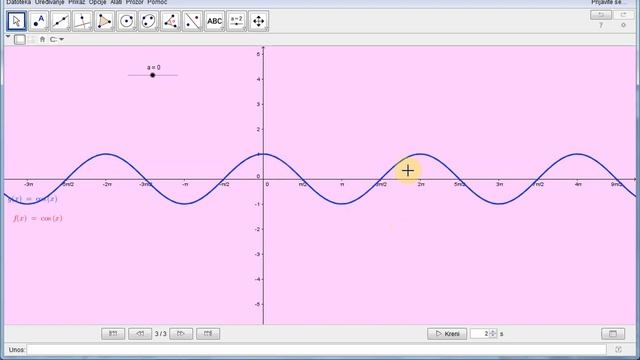640x360 pixels.
Task: Click the Redo button
Action: pos(623,15)
